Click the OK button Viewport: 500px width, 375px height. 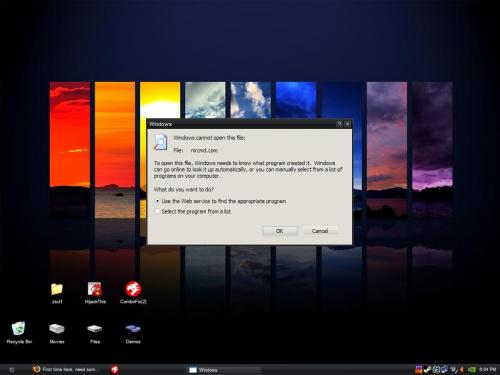click(279, 231)
